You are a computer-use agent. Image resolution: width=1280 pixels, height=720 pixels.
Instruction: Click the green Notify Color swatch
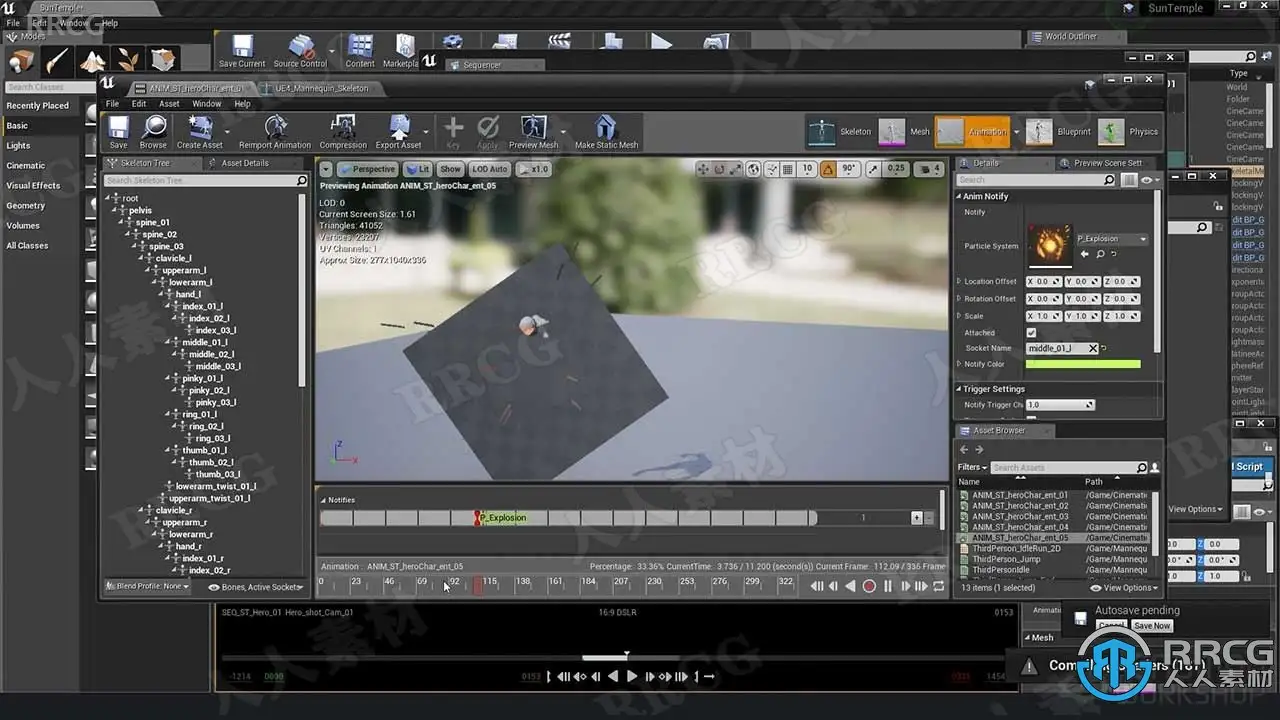(x=1082, y=364)
